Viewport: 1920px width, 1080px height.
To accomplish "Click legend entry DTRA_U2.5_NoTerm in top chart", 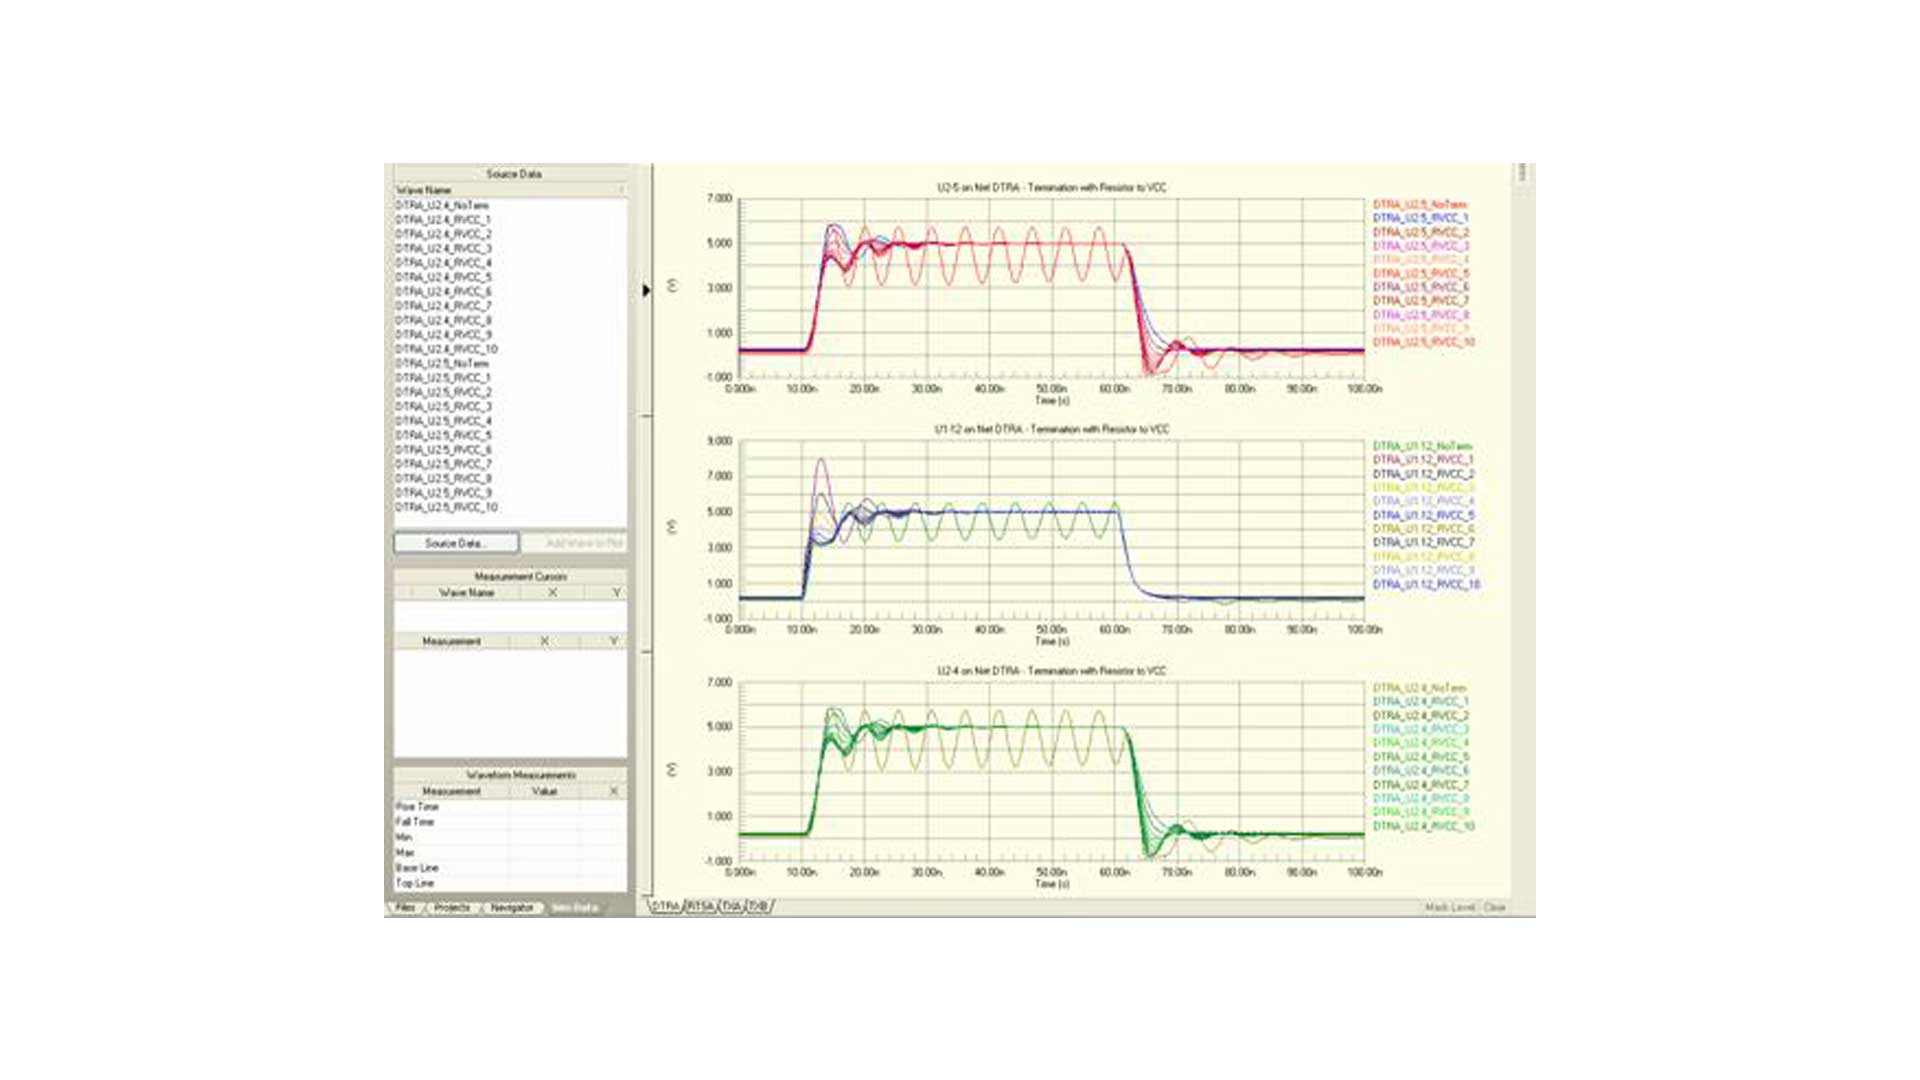I will (1420, 204).
